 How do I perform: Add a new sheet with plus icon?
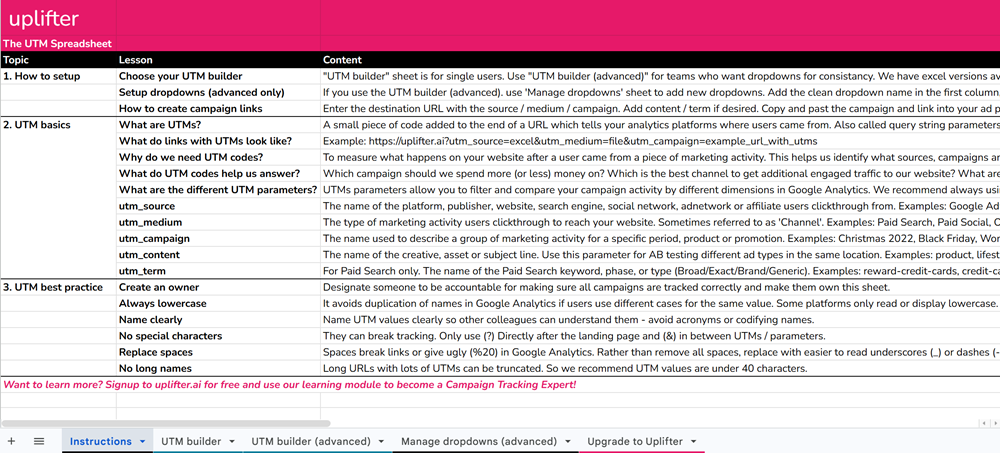coord(11,441)
